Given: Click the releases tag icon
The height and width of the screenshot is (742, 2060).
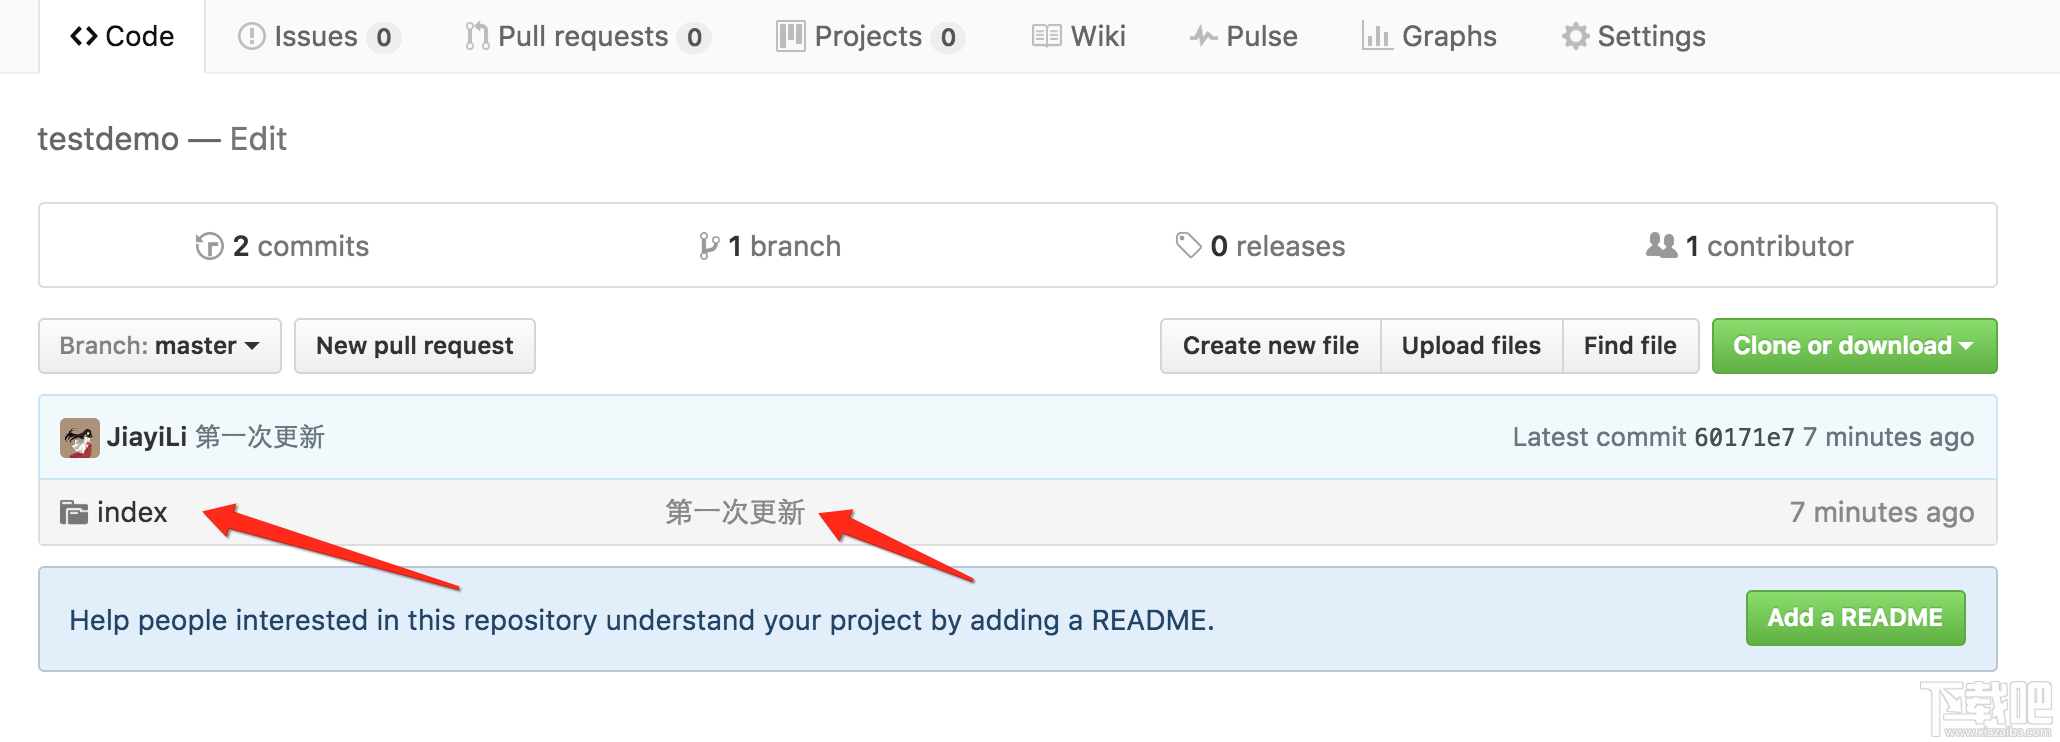Looking at the screenshot, I should click(1188, 245).
